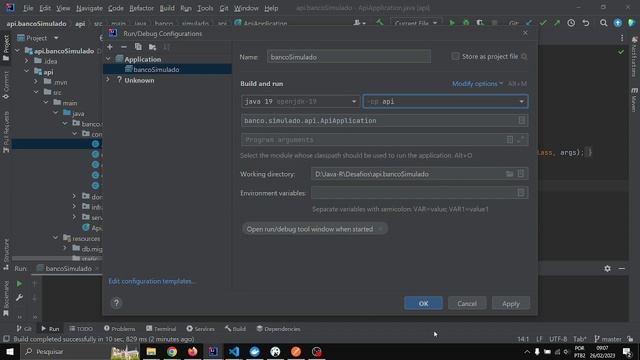Screen dimensions: 640x360
Task: Open Modify options dropdown
Action: (477, 84)
